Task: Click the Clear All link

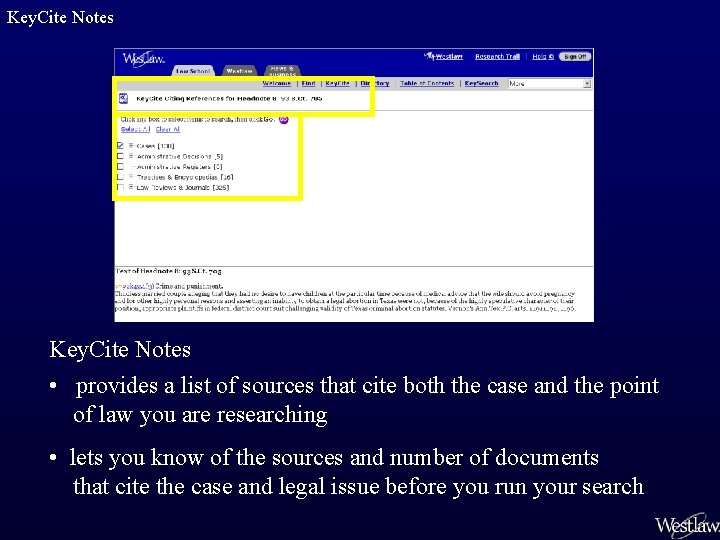Action: coord(168,129)
